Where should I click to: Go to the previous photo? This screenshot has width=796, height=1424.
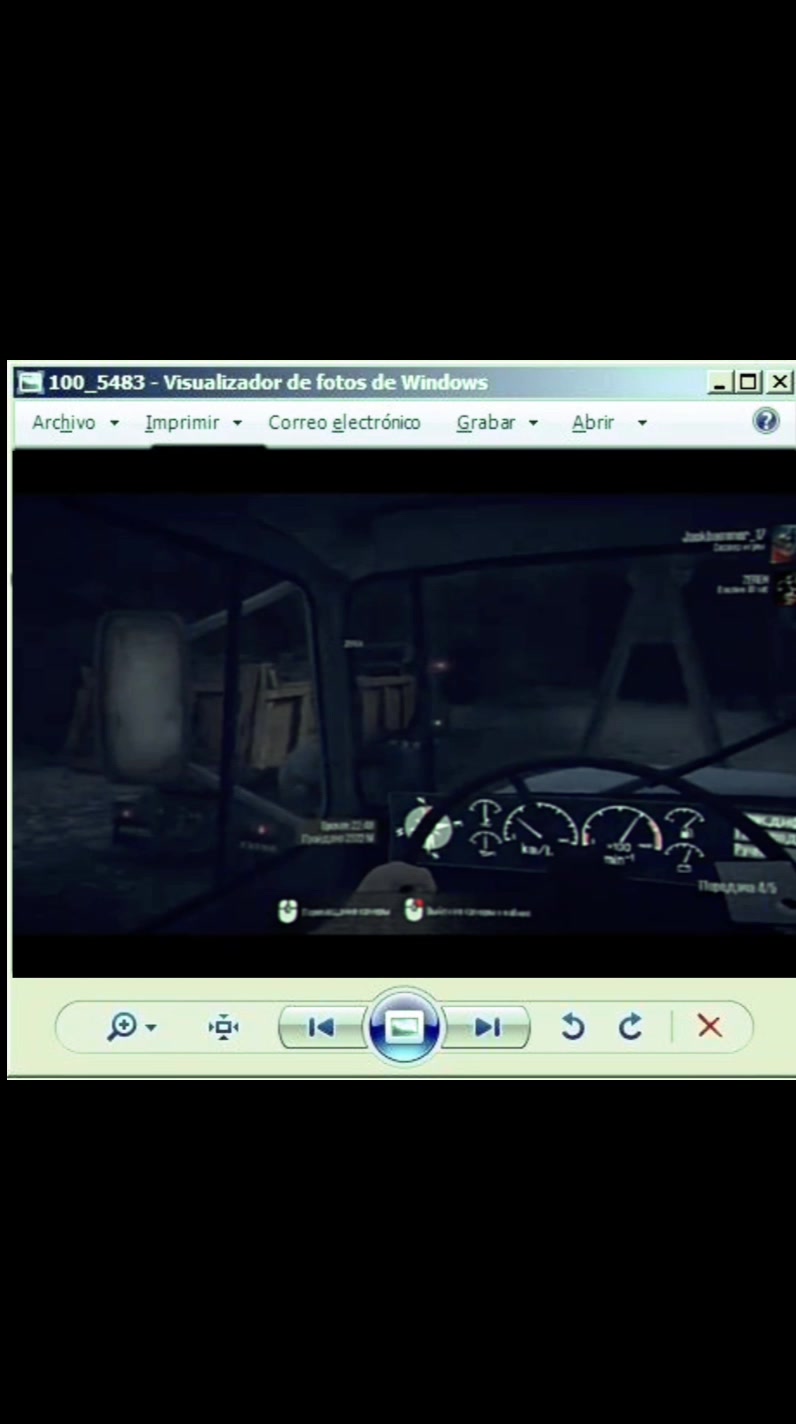(x=321, y=1027)
